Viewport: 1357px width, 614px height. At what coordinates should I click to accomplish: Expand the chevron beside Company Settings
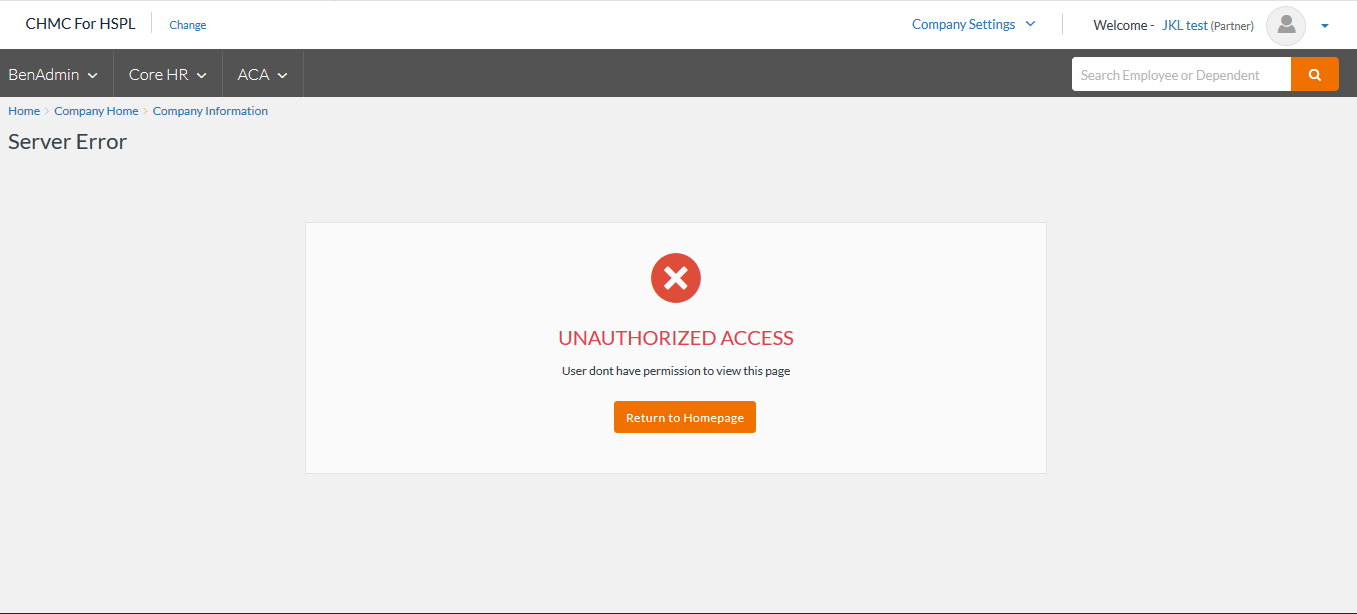1031,24
